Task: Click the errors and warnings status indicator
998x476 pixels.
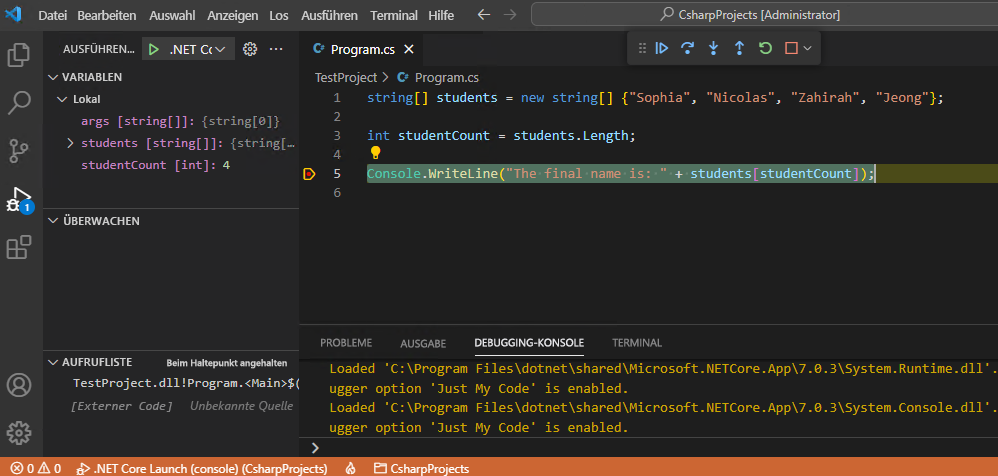Action: [x=36, y=469]
